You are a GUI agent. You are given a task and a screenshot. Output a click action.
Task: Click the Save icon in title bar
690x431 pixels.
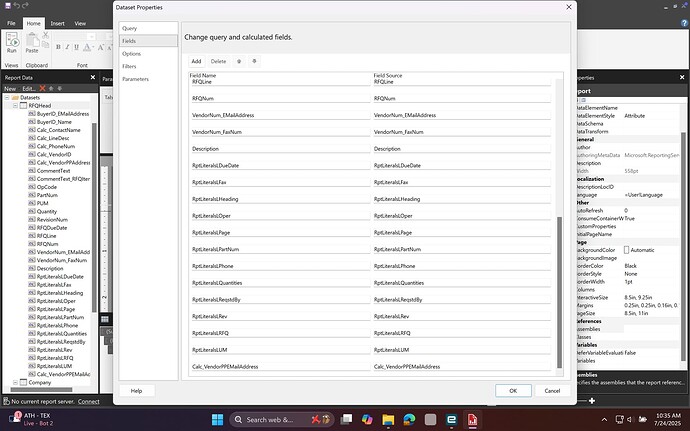pos(7,5)
